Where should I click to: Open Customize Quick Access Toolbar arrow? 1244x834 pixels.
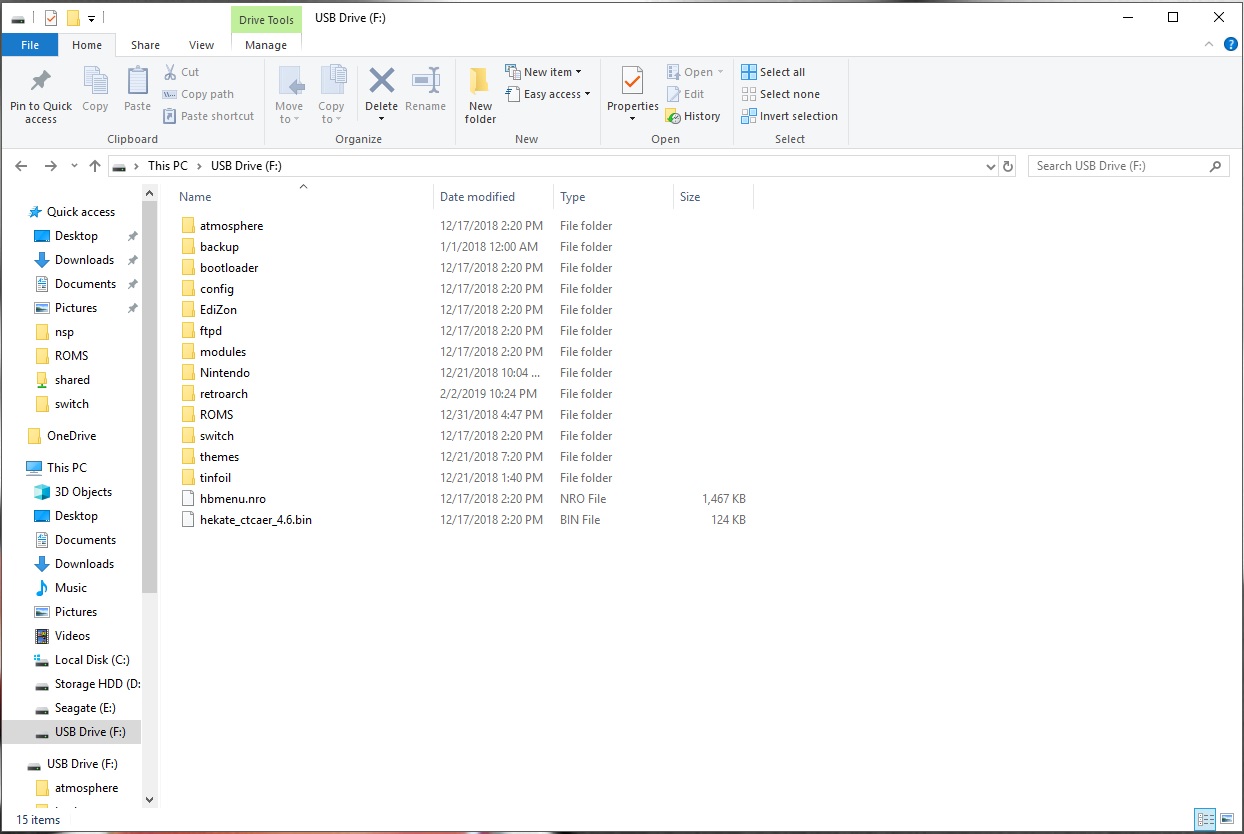pyautogui.click(x=91, y=18)
